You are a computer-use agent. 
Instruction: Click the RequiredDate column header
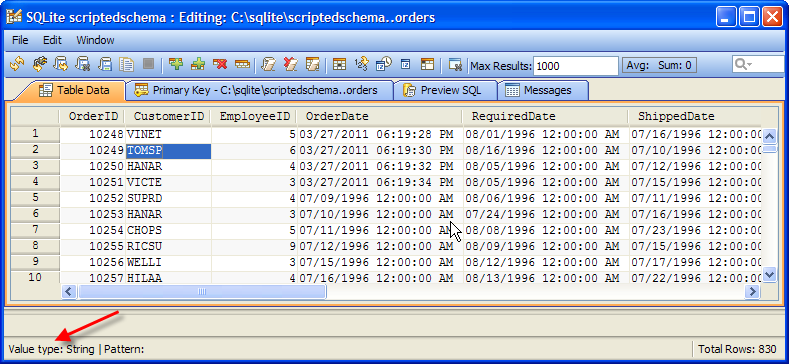coord(545,116)
